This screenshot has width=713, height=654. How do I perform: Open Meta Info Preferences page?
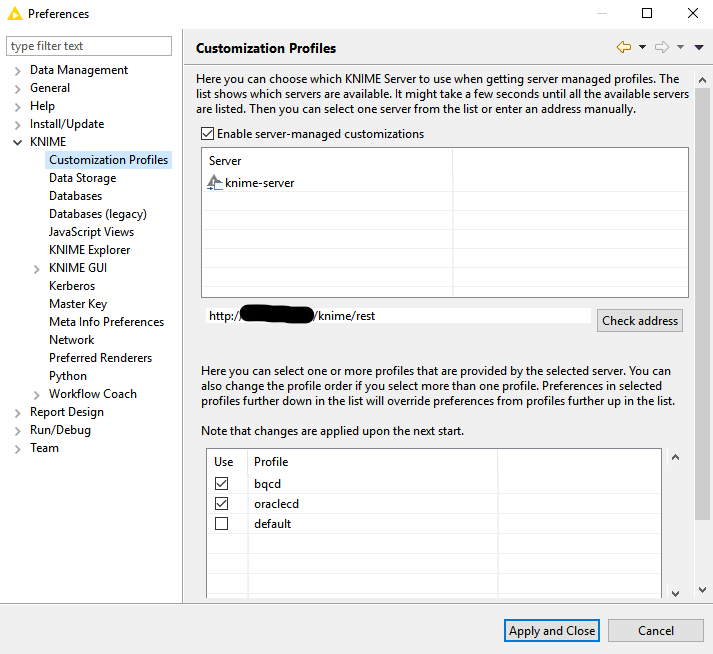(x=106, y=322)
